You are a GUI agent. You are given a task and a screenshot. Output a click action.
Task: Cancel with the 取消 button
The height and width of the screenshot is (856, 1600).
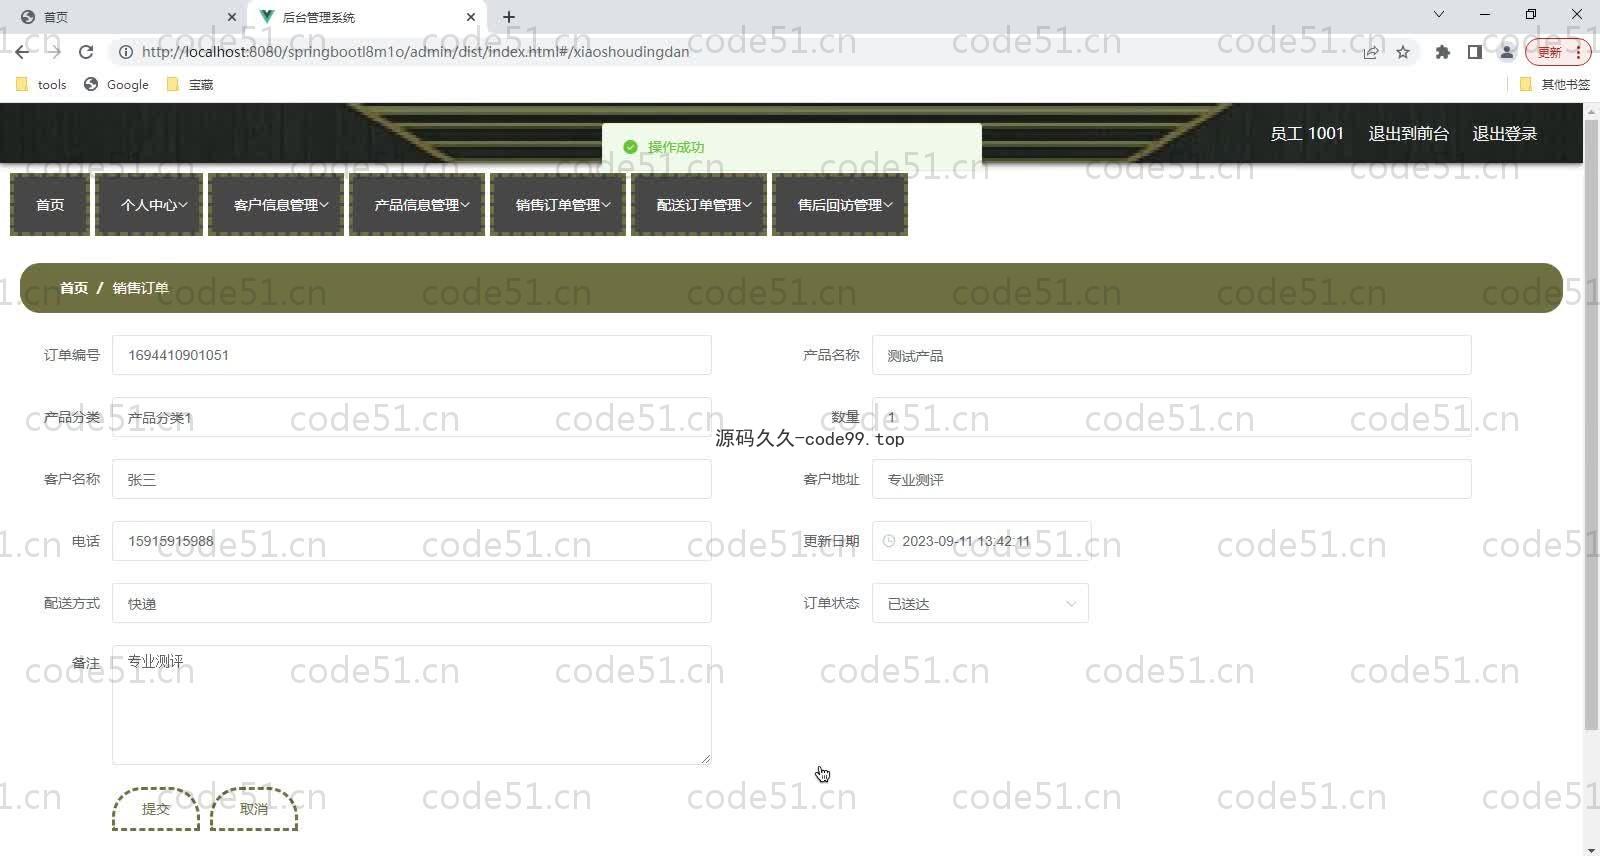[x=254, y=809]
